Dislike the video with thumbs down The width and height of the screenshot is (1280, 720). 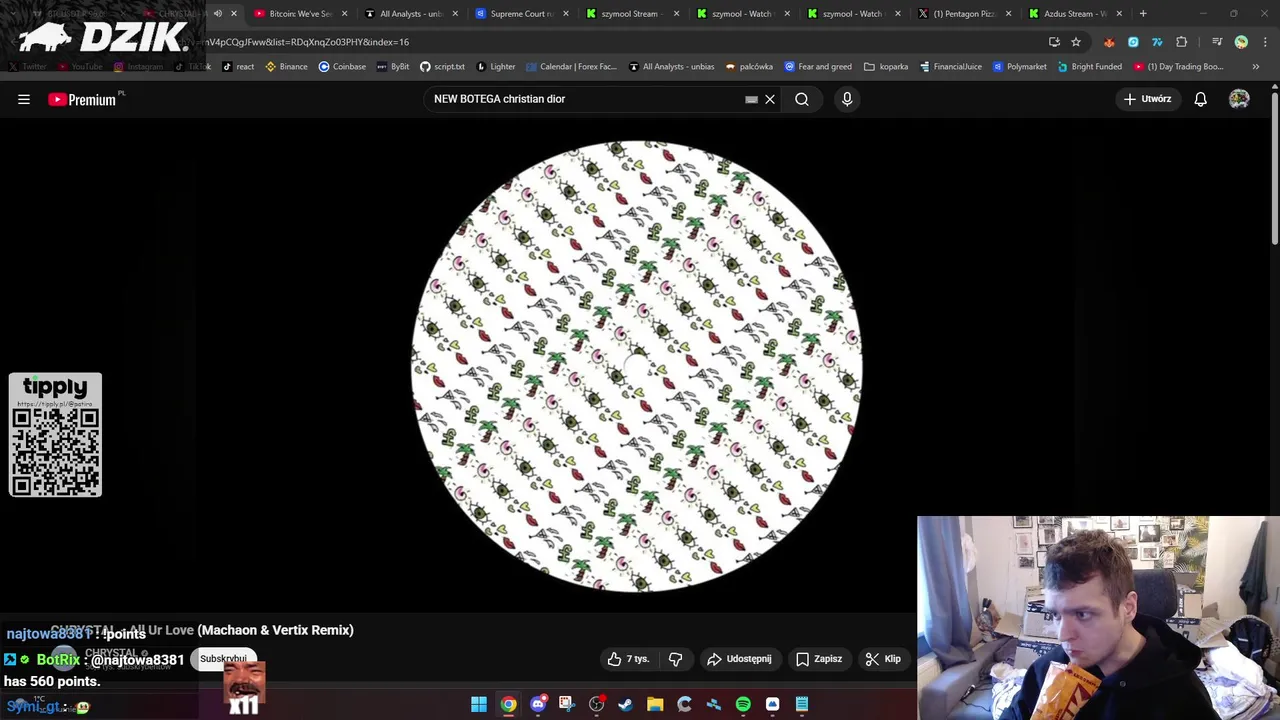[x=676, y=659]
